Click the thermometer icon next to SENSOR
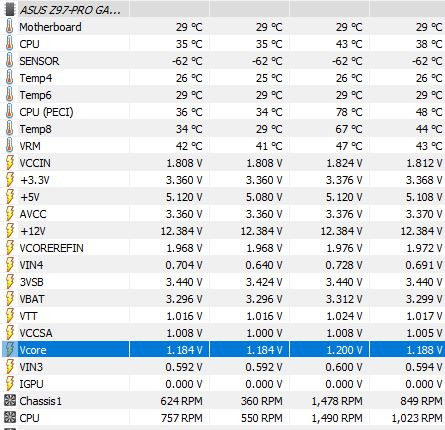 click(x=9, y=61)
